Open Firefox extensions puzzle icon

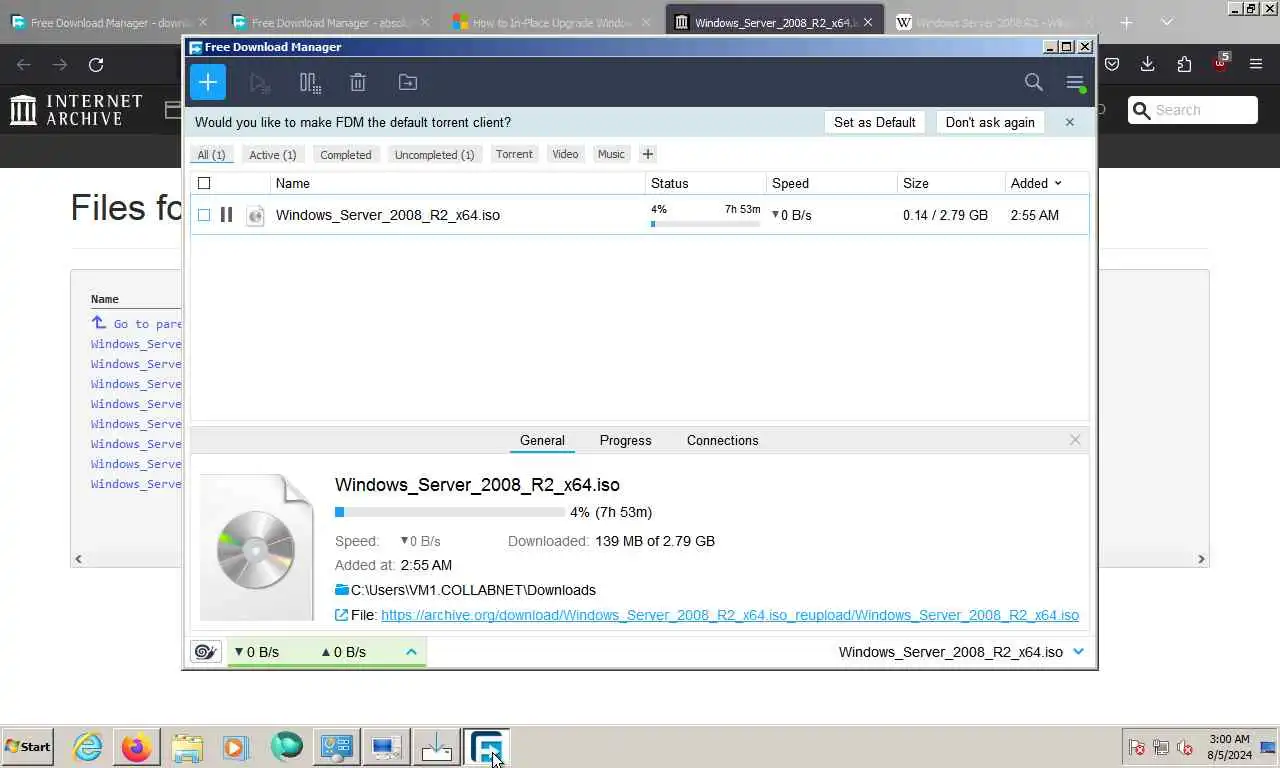coord(1184,64)
